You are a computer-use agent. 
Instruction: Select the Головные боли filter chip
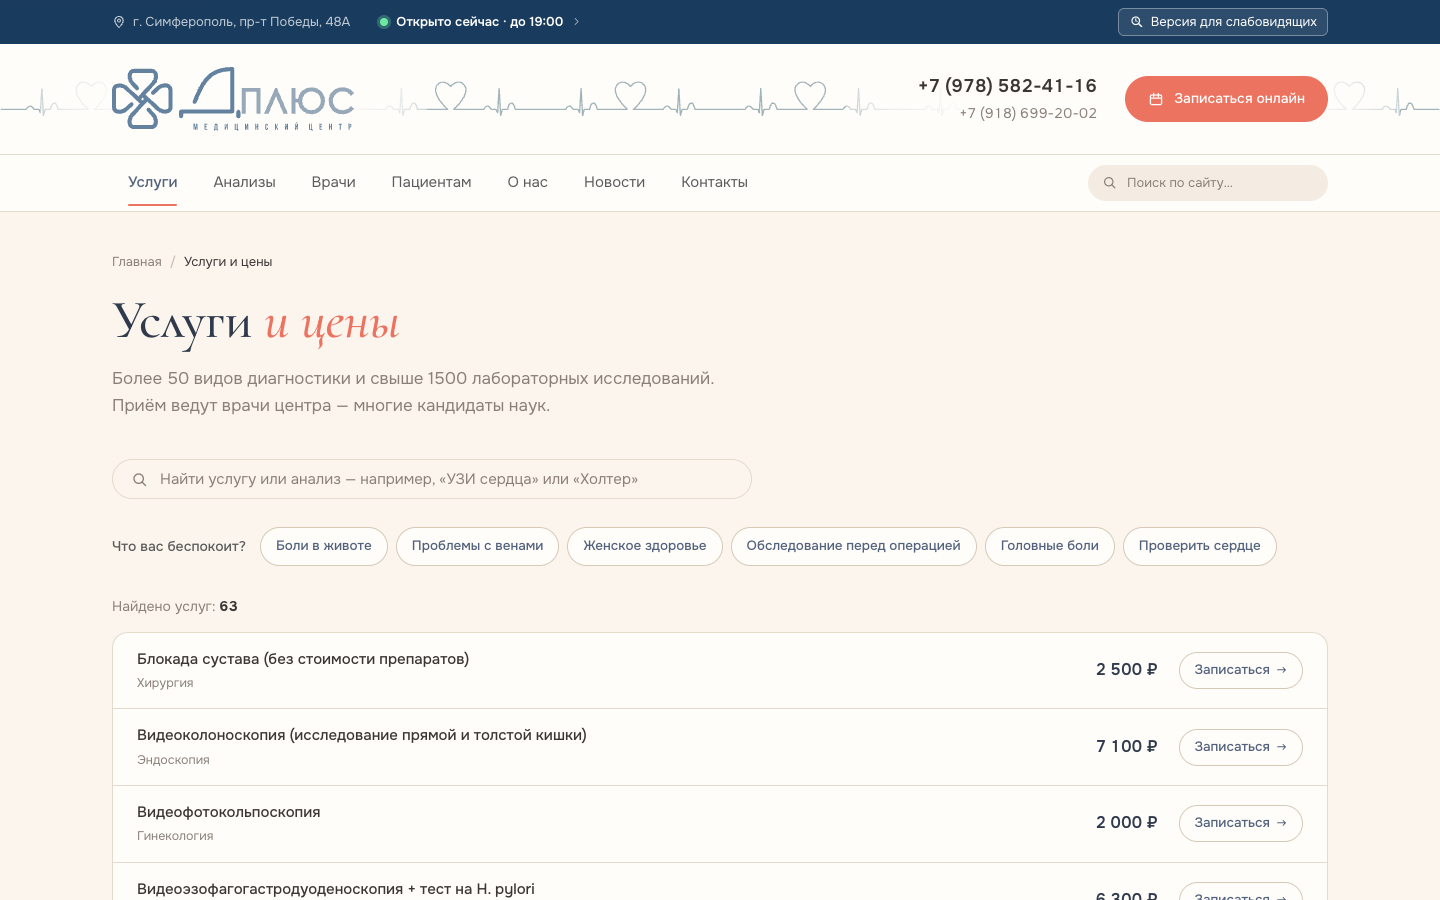click(x=1049, y=546)
